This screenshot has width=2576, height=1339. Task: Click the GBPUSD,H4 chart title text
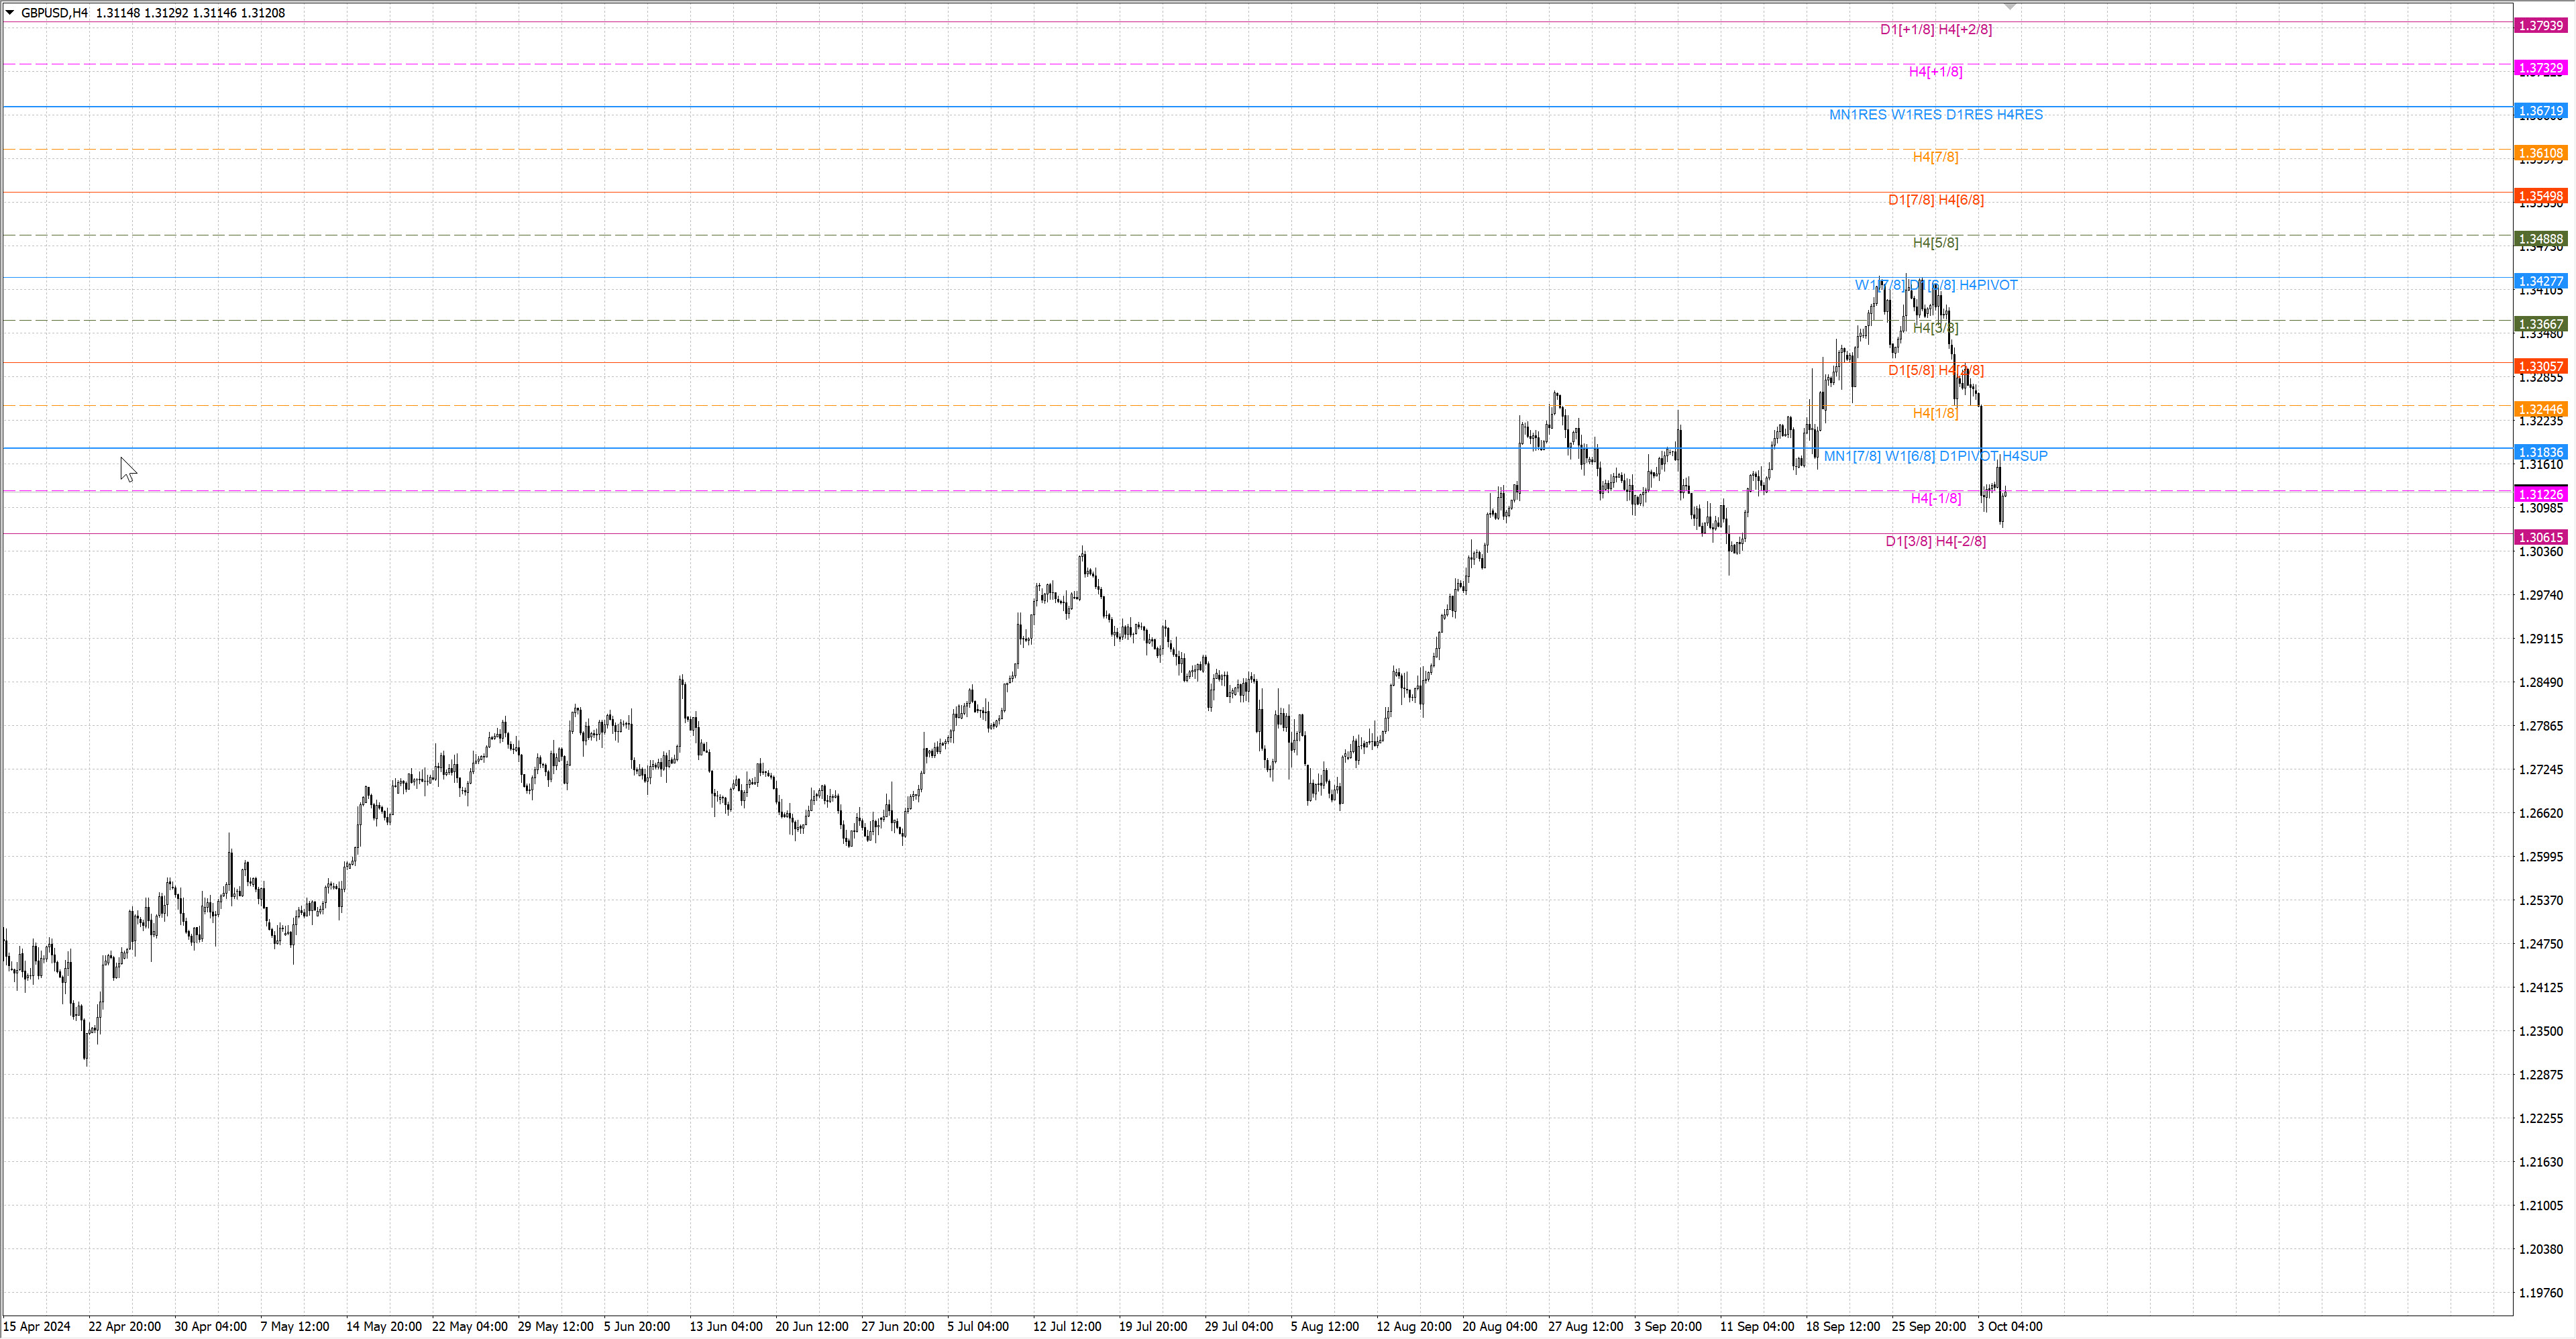[x=54, y=13]
